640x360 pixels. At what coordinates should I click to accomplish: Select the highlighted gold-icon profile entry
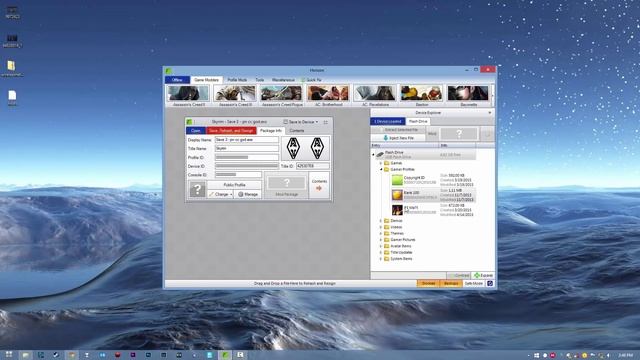click(433, 195)
